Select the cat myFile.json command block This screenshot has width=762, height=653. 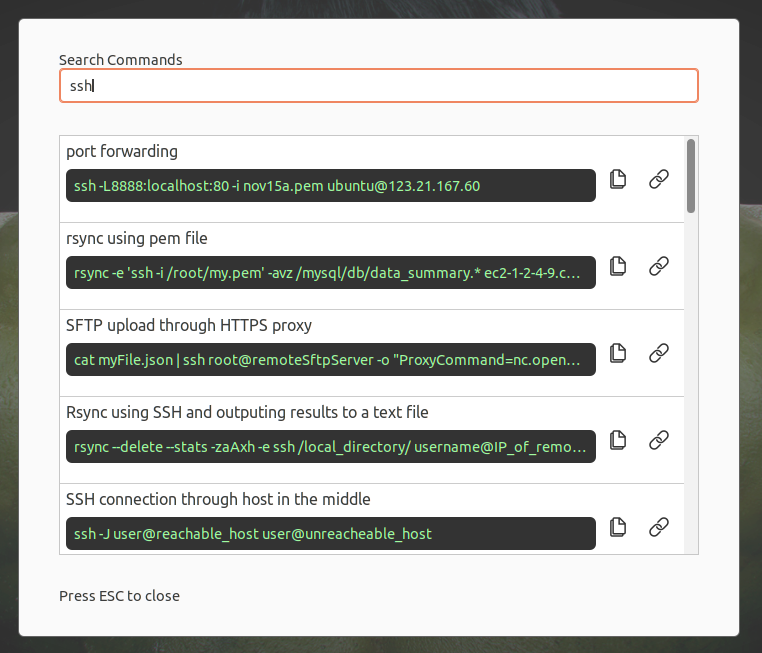pos(330,359)
